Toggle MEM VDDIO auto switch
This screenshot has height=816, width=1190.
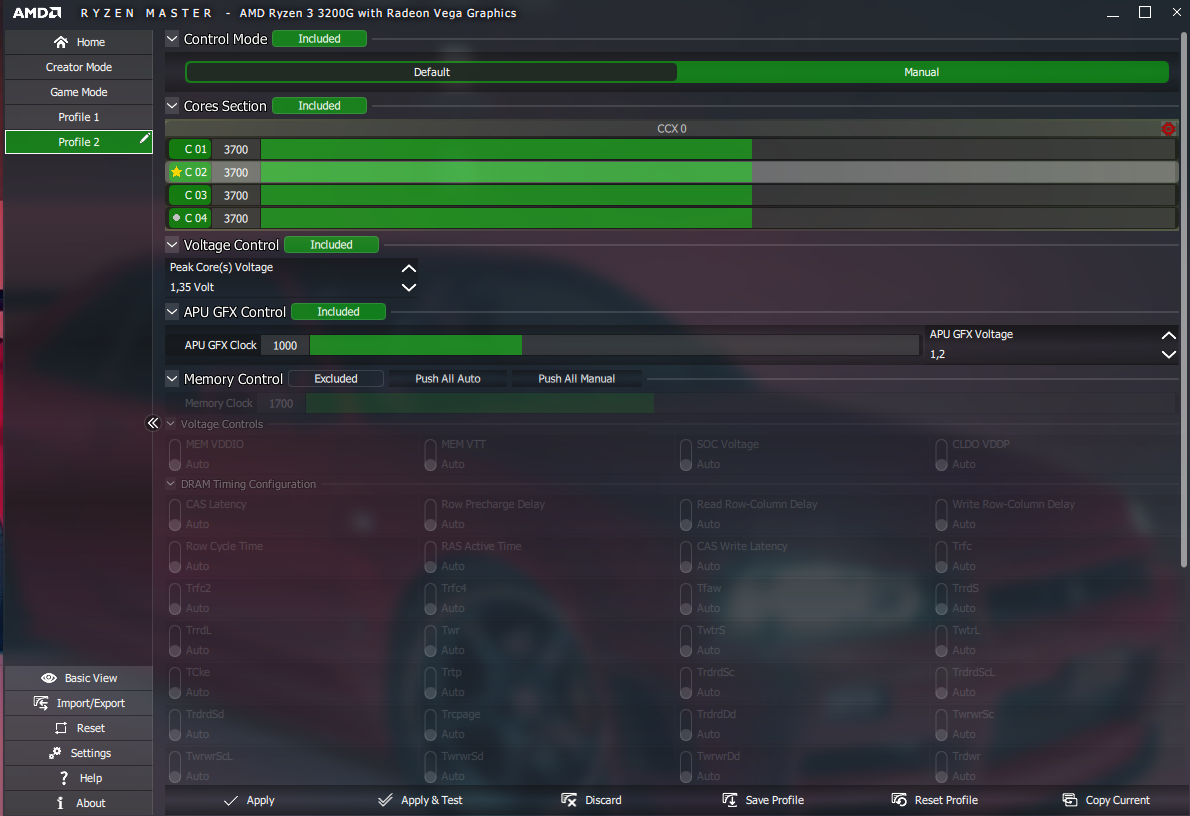tap(175, 454)
